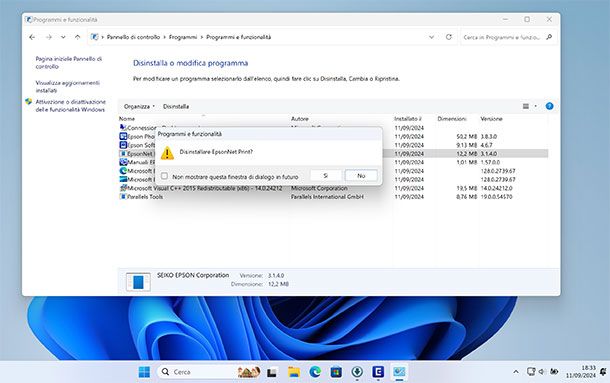This screenshot has width=610, height=383.
Task: Expand recent locations chevron
Action: (x=63, y=37)
